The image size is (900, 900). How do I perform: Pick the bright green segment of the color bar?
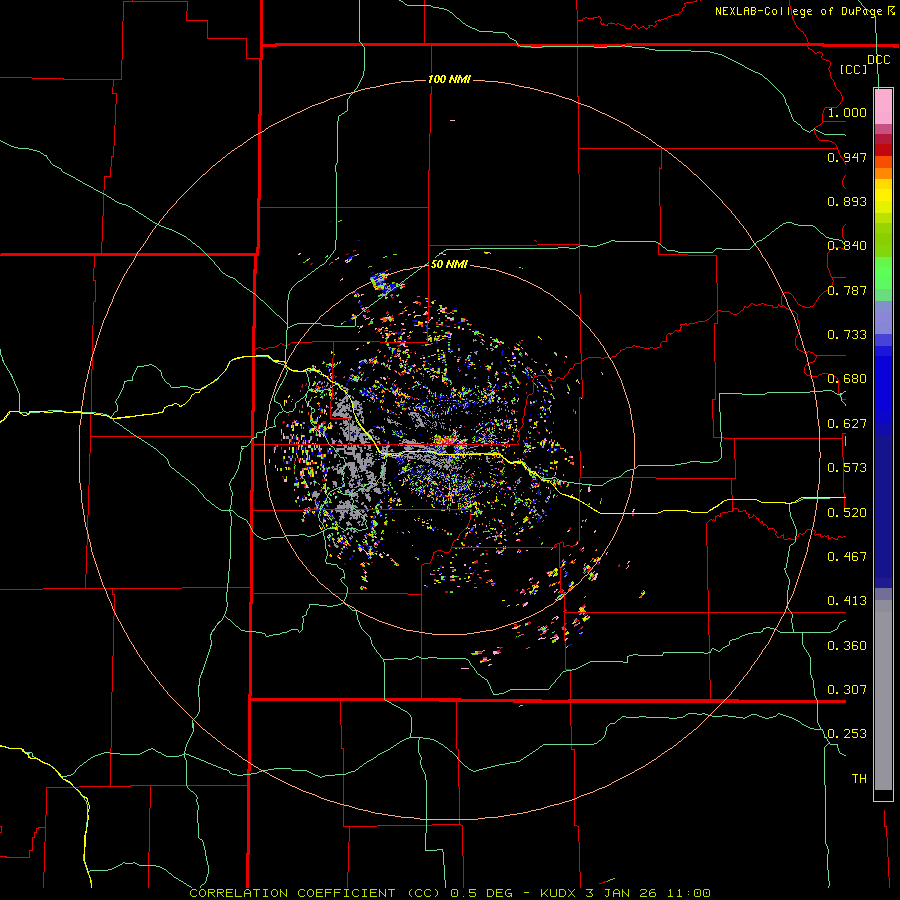click(x=883, y=273)
